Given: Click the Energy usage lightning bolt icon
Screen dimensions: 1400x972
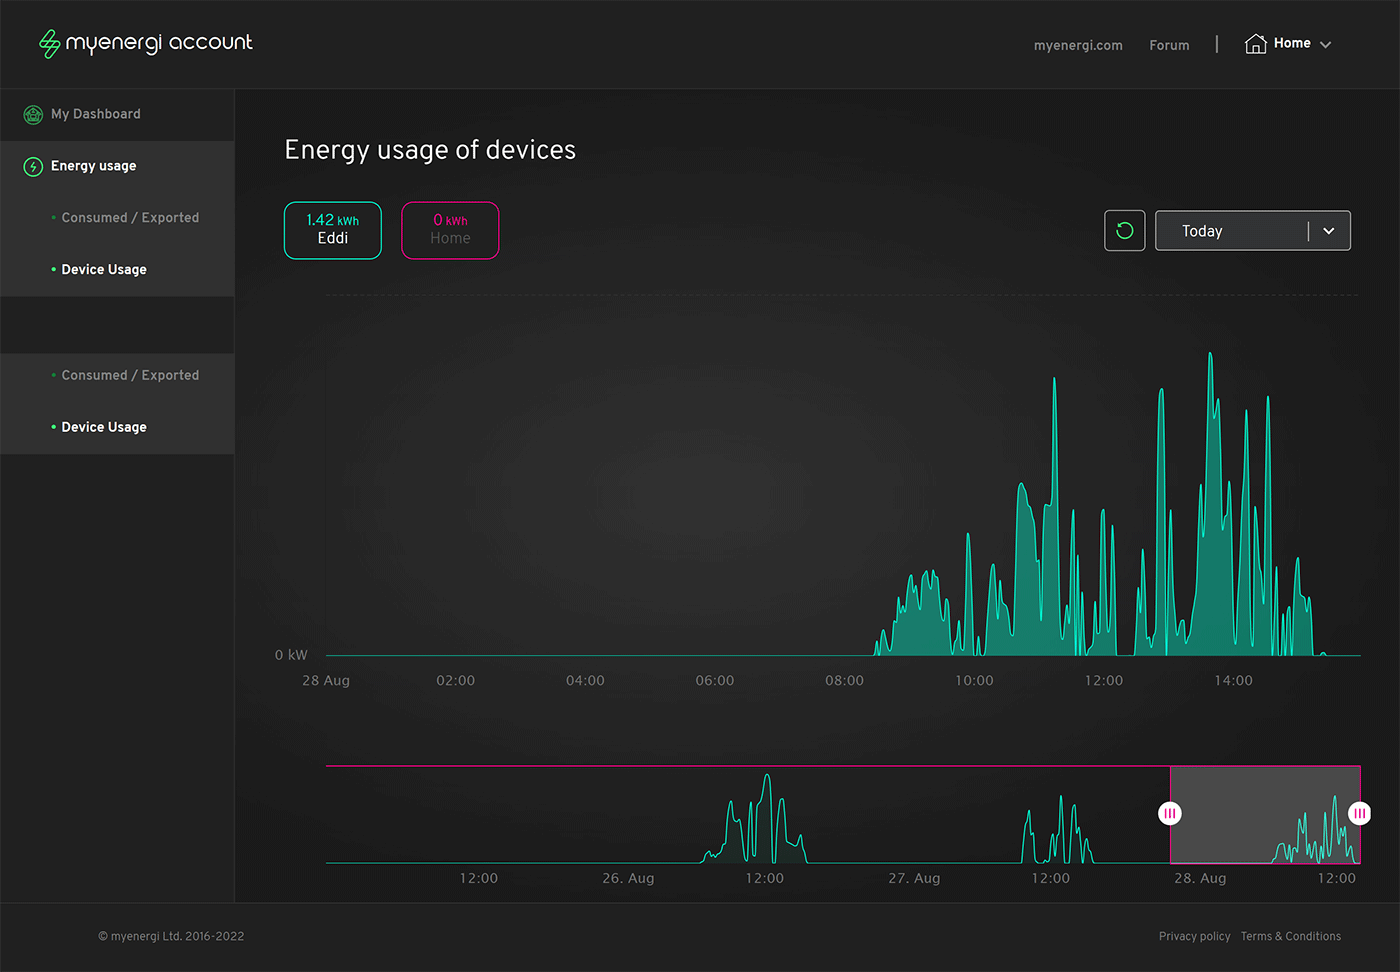Looking at the screenshot, I should [33, 166].
